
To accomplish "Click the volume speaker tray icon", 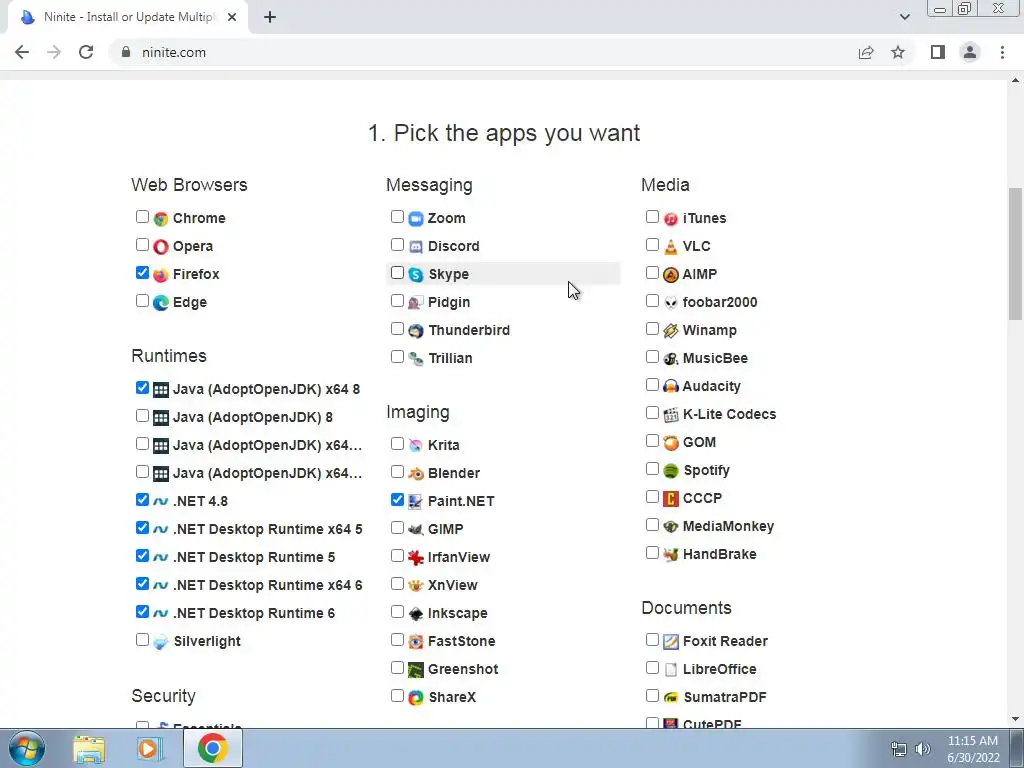I will [x=923, y=749].
